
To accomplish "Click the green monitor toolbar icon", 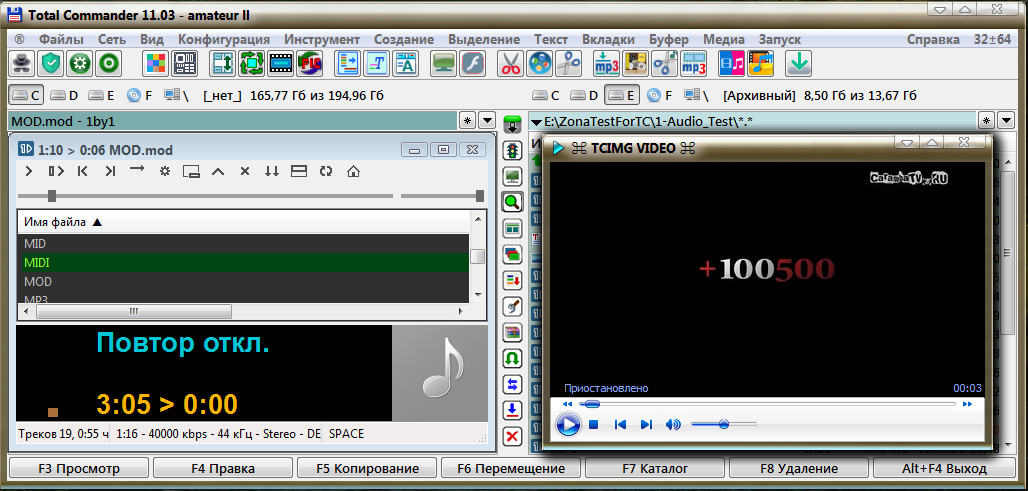I will (444, 64).
